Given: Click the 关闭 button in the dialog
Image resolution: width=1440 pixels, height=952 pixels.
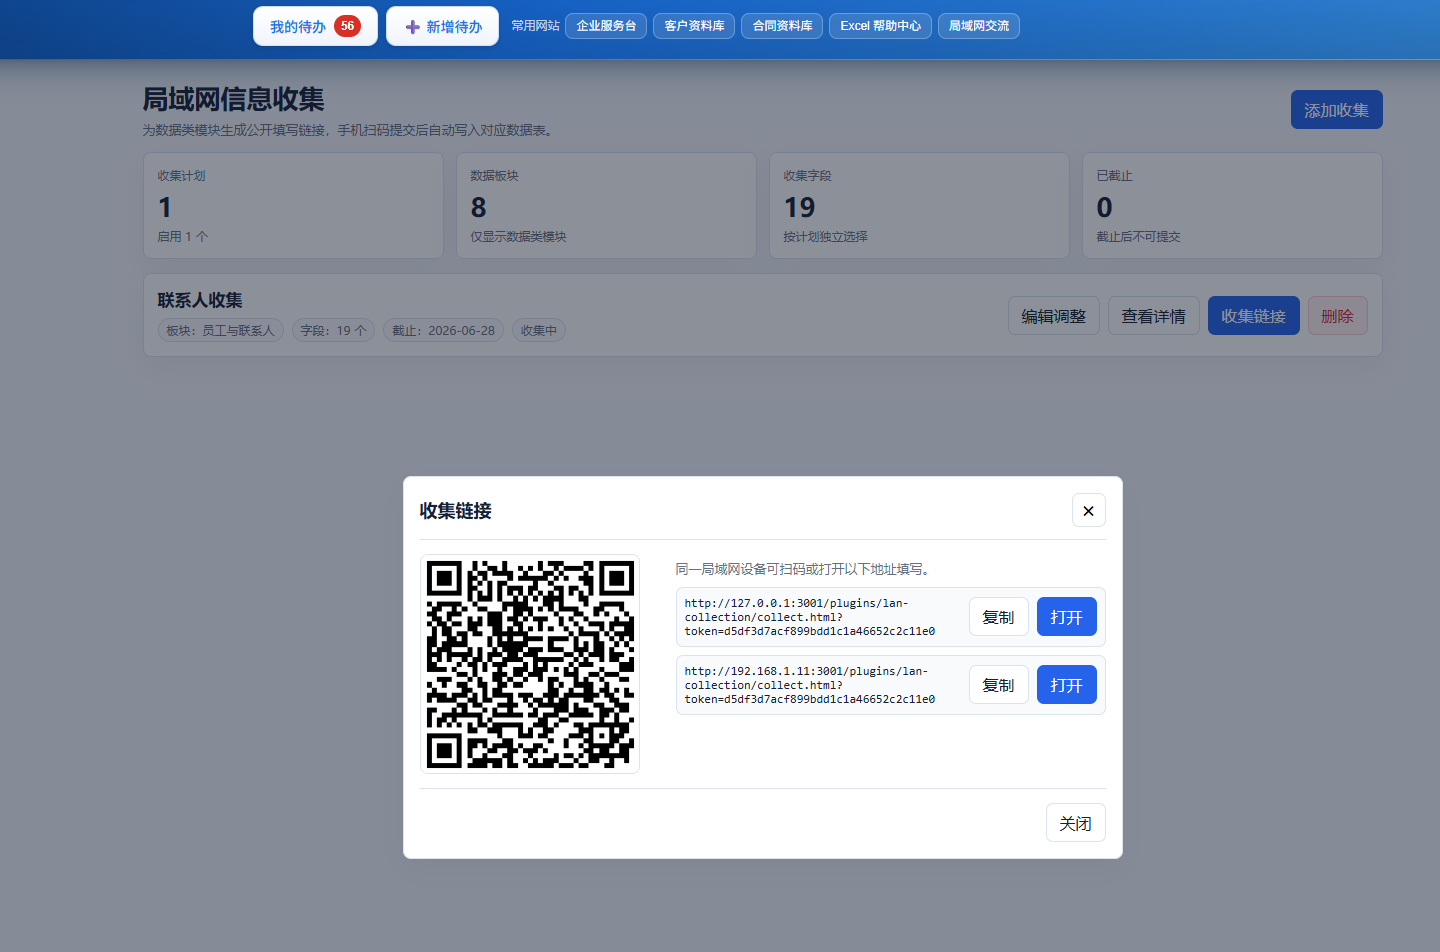Looking at the screenshot, I should click(1076, 823).
